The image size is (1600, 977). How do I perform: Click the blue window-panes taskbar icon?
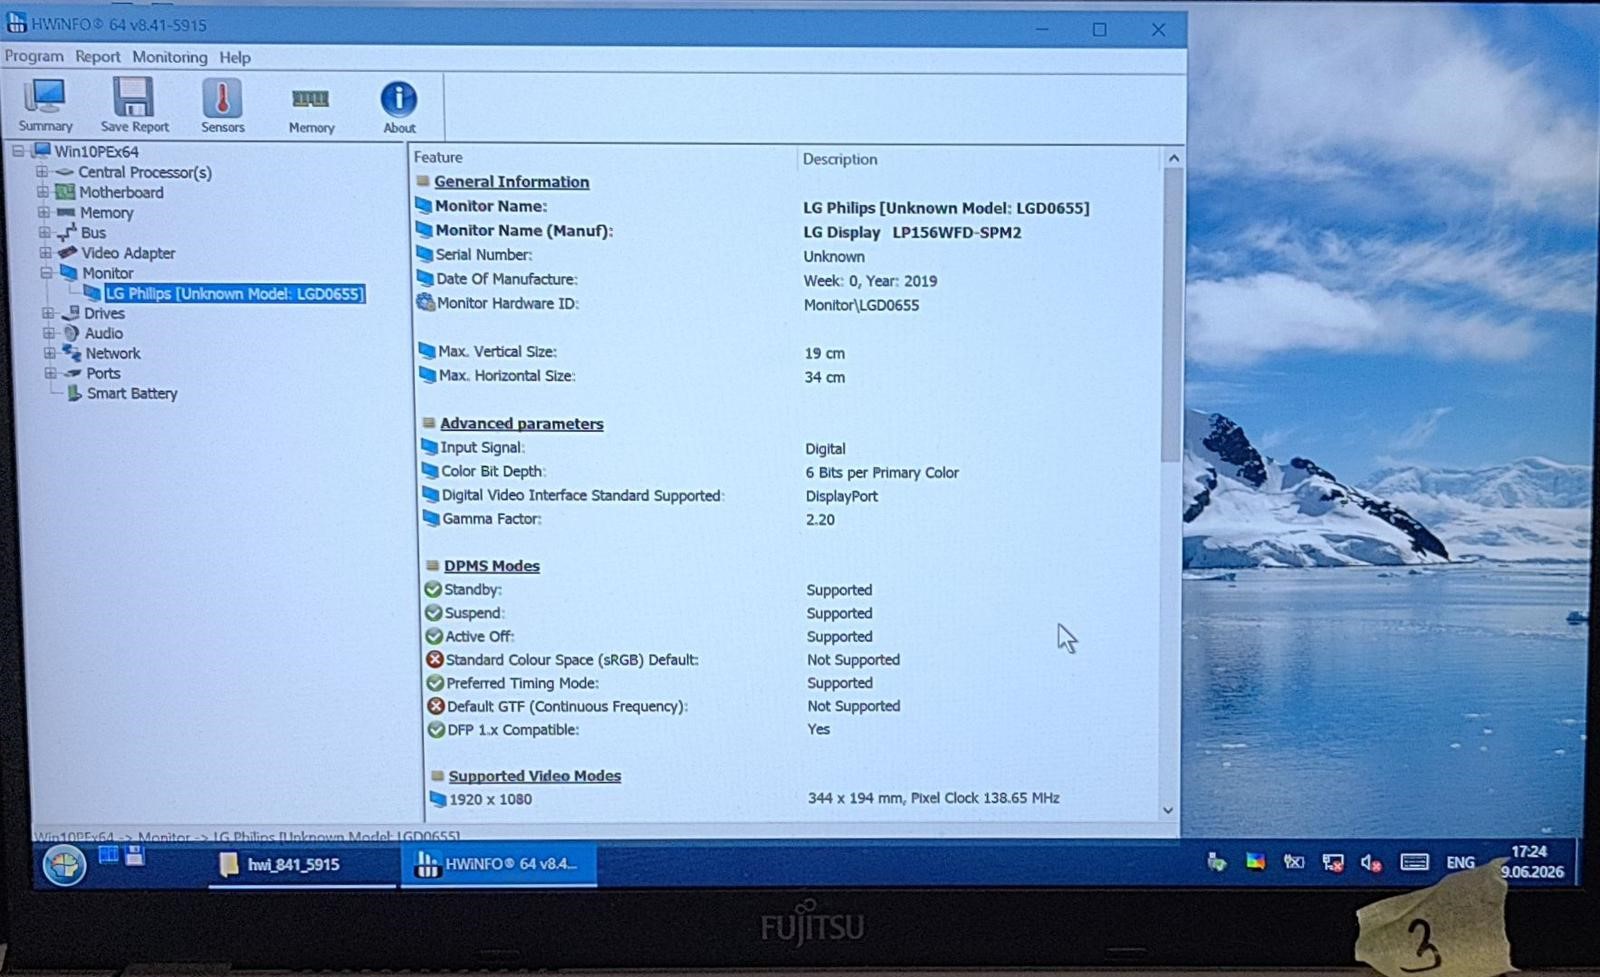(108, 855)
